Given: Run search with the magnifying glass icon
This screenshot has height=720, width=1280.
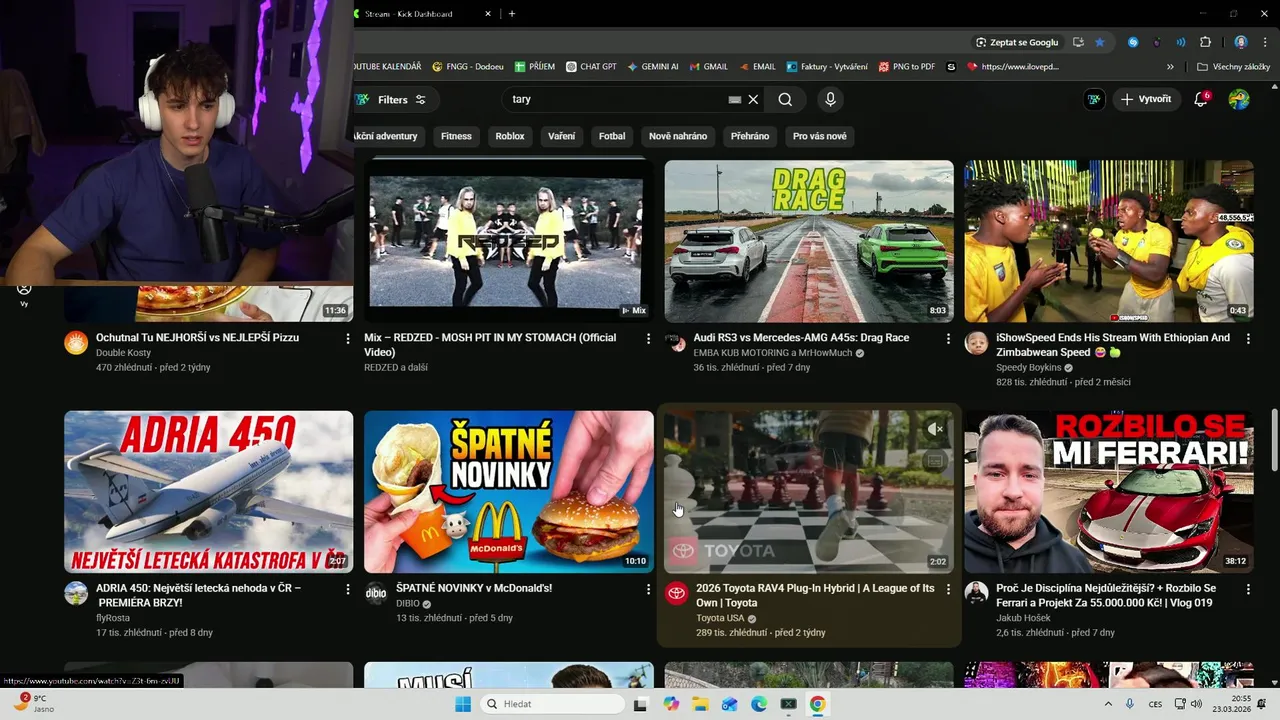Looking at the screenshot, I should pos(785,100).
